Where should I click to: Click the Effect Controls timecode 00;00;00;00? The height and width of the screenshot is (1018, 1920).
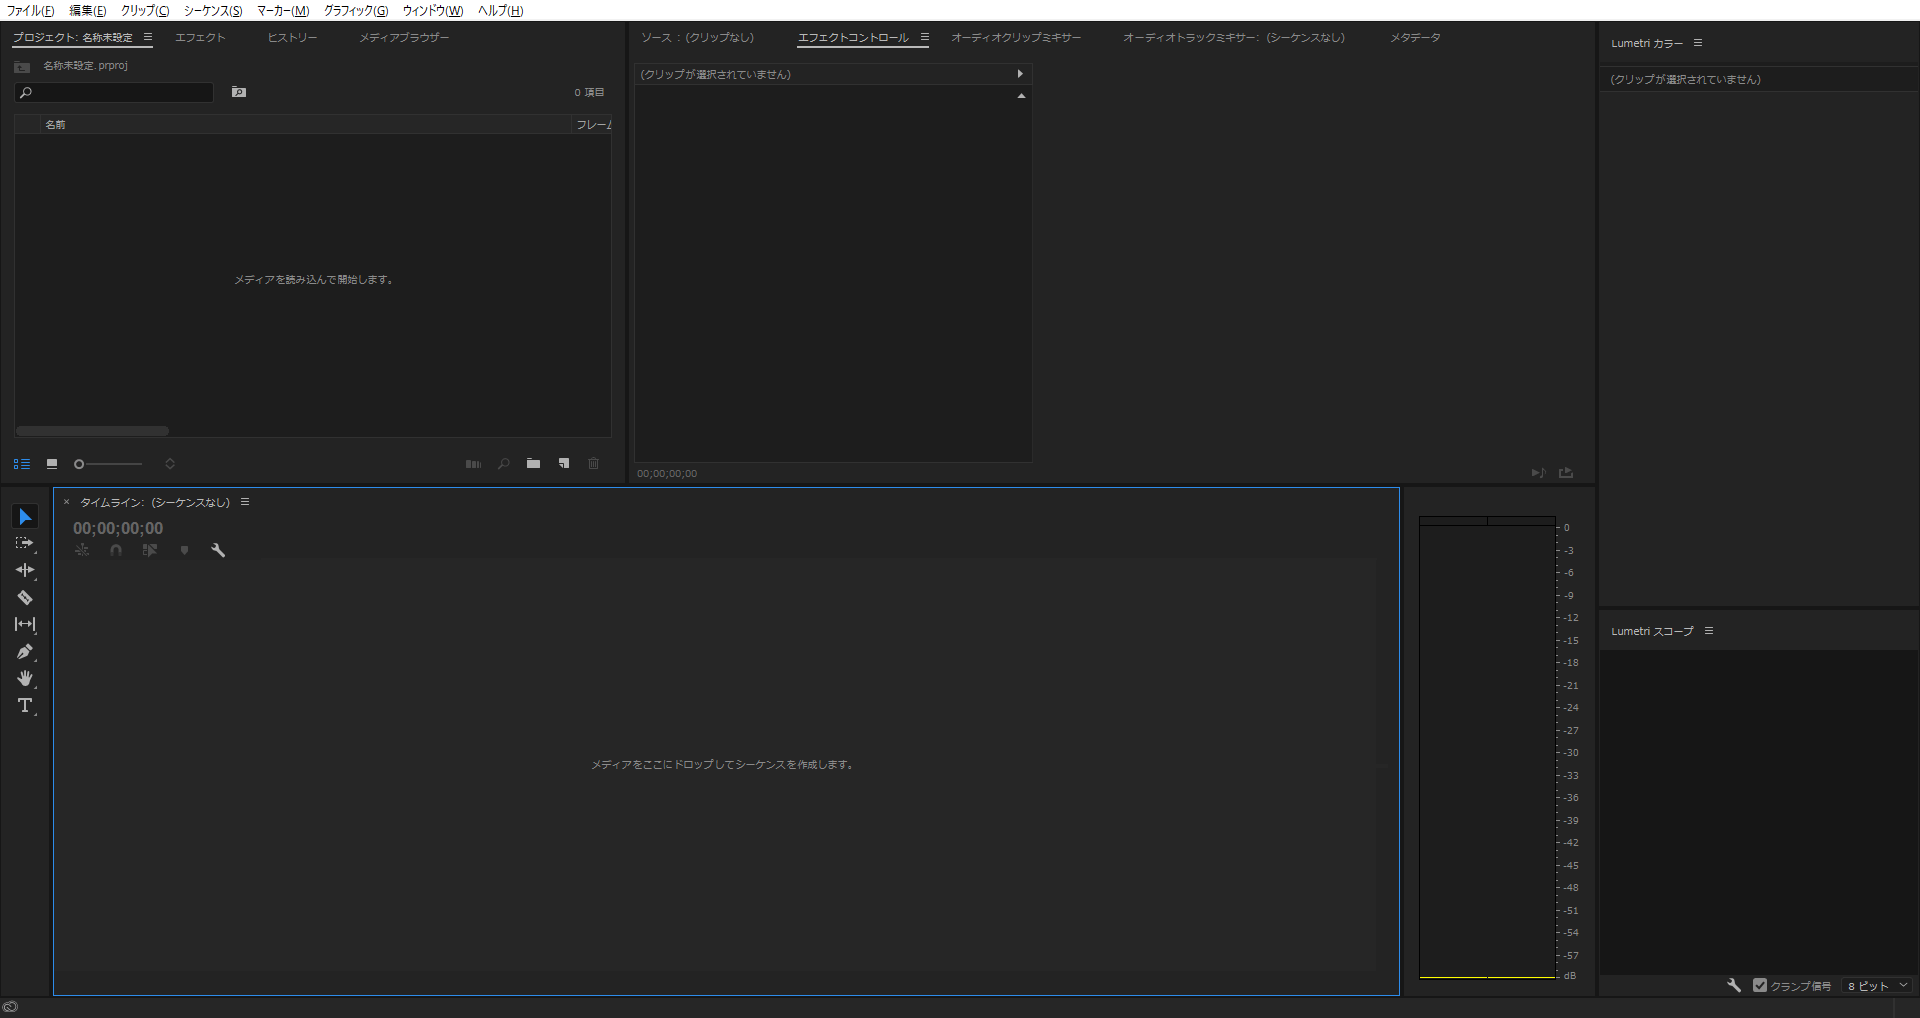667,474
